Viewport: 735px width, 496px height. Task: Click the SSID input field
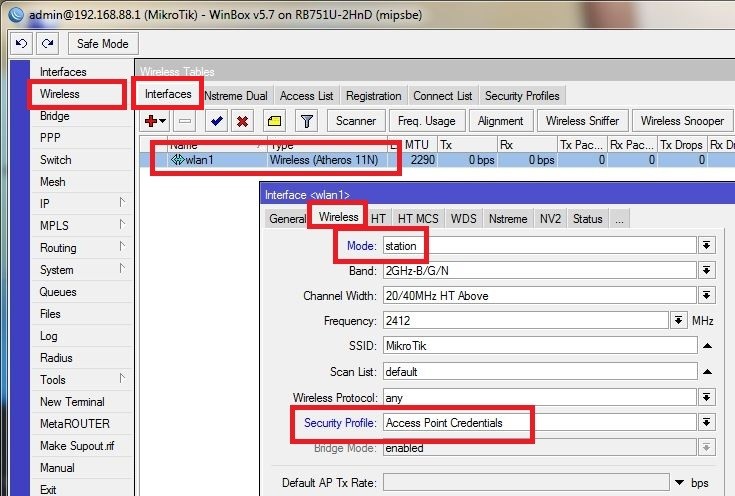pos(540,346)
